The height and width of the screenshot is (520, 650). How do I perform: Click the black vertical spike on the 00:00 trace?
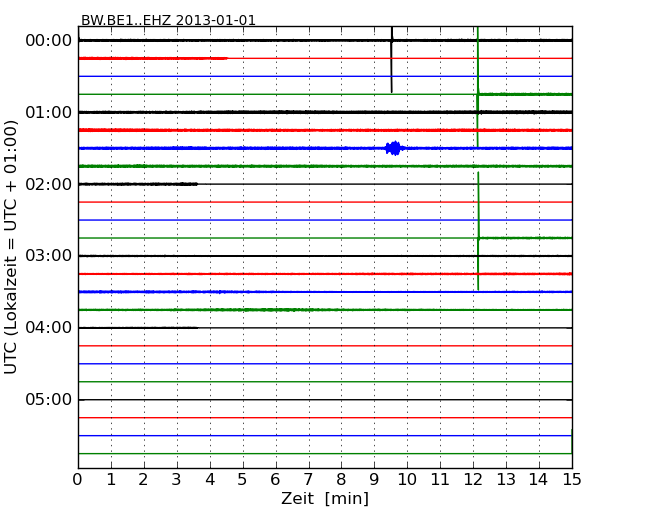[392, 60]
